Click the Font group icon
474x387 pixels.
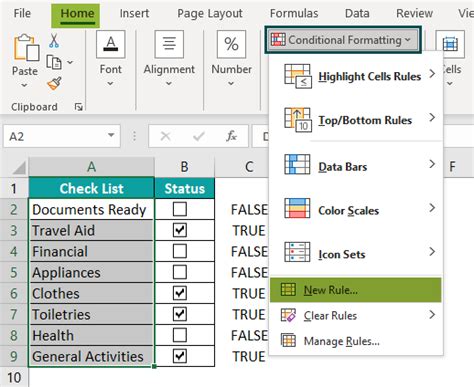pos(111,44)
